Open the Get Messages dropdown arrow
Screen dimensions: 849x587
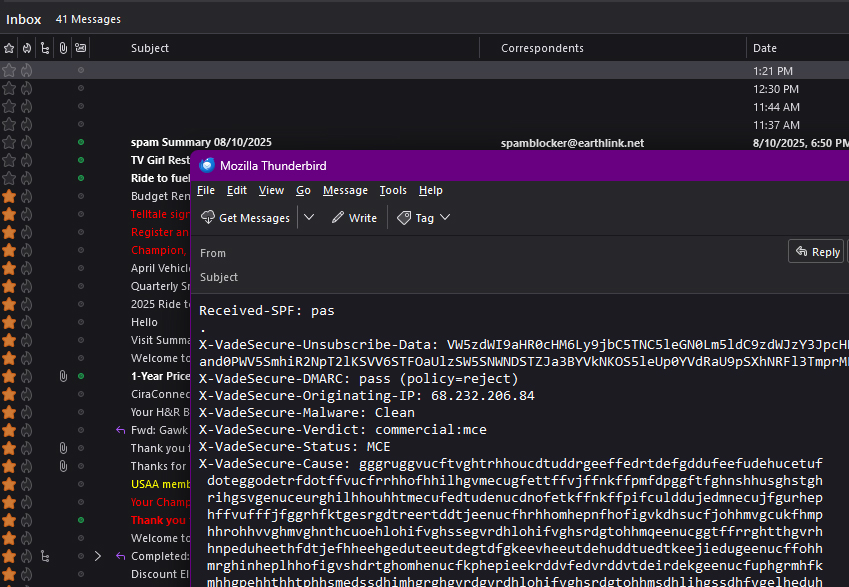(309, 218)
